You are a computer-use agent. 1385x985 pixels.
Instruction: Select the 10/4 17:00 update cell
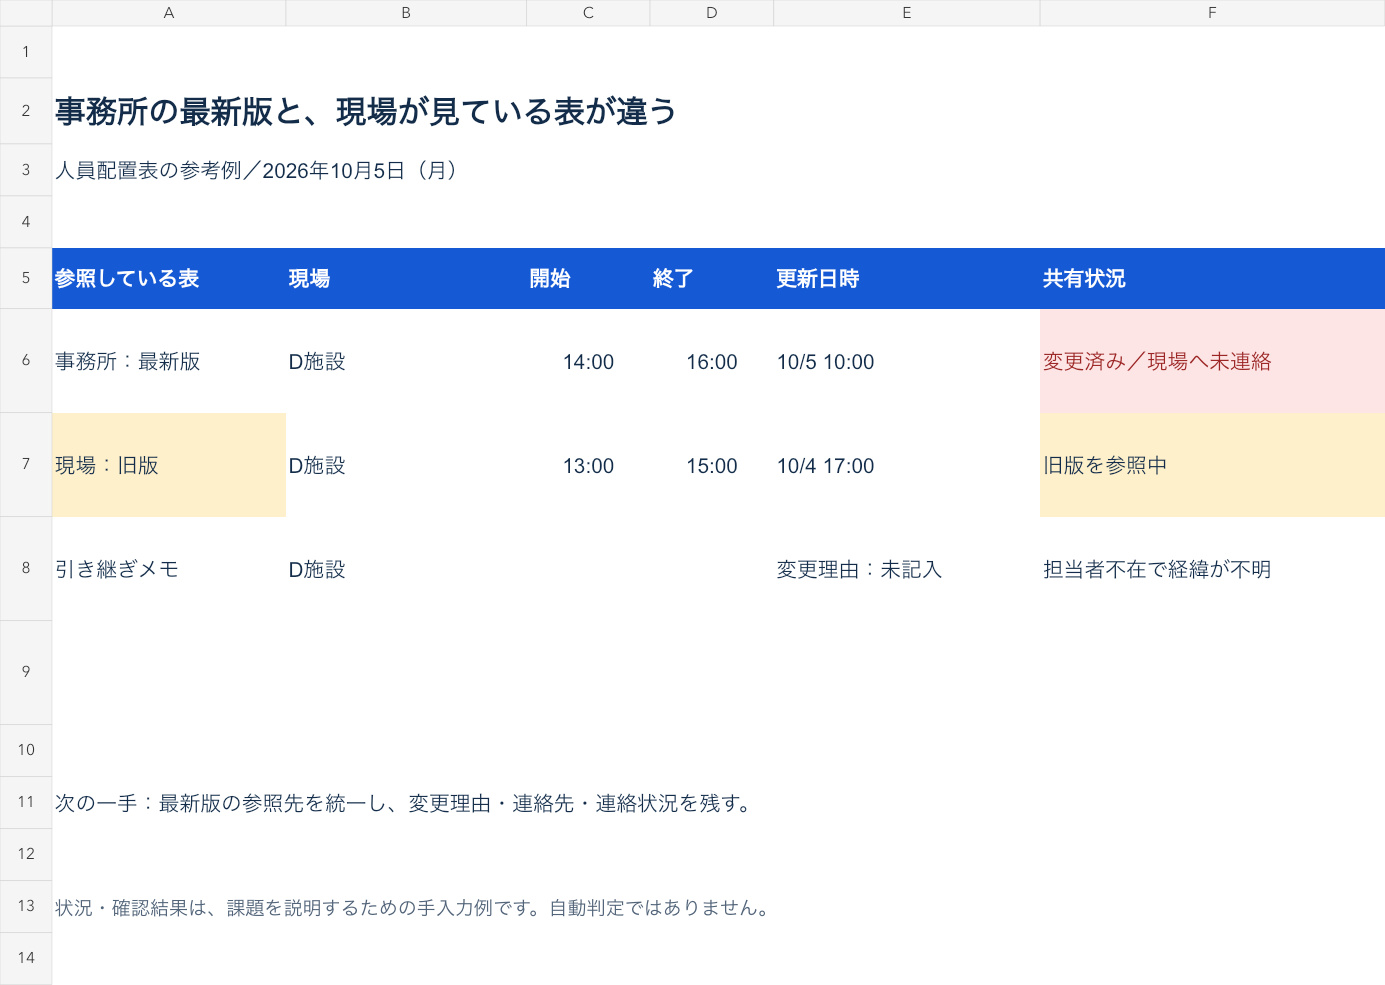pyautogui.click(x=907, y=465)
